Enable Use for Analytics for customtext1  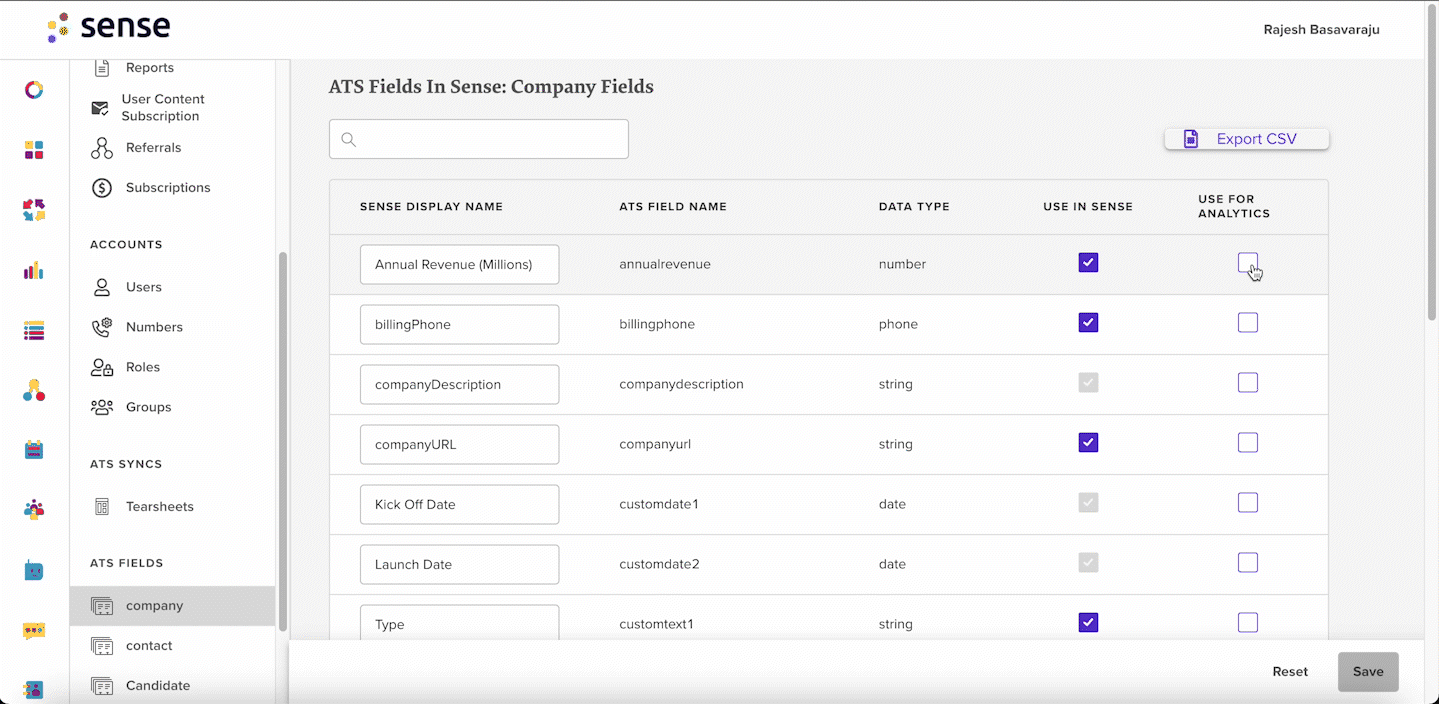pyautogui.click(x=1248, y=623)
